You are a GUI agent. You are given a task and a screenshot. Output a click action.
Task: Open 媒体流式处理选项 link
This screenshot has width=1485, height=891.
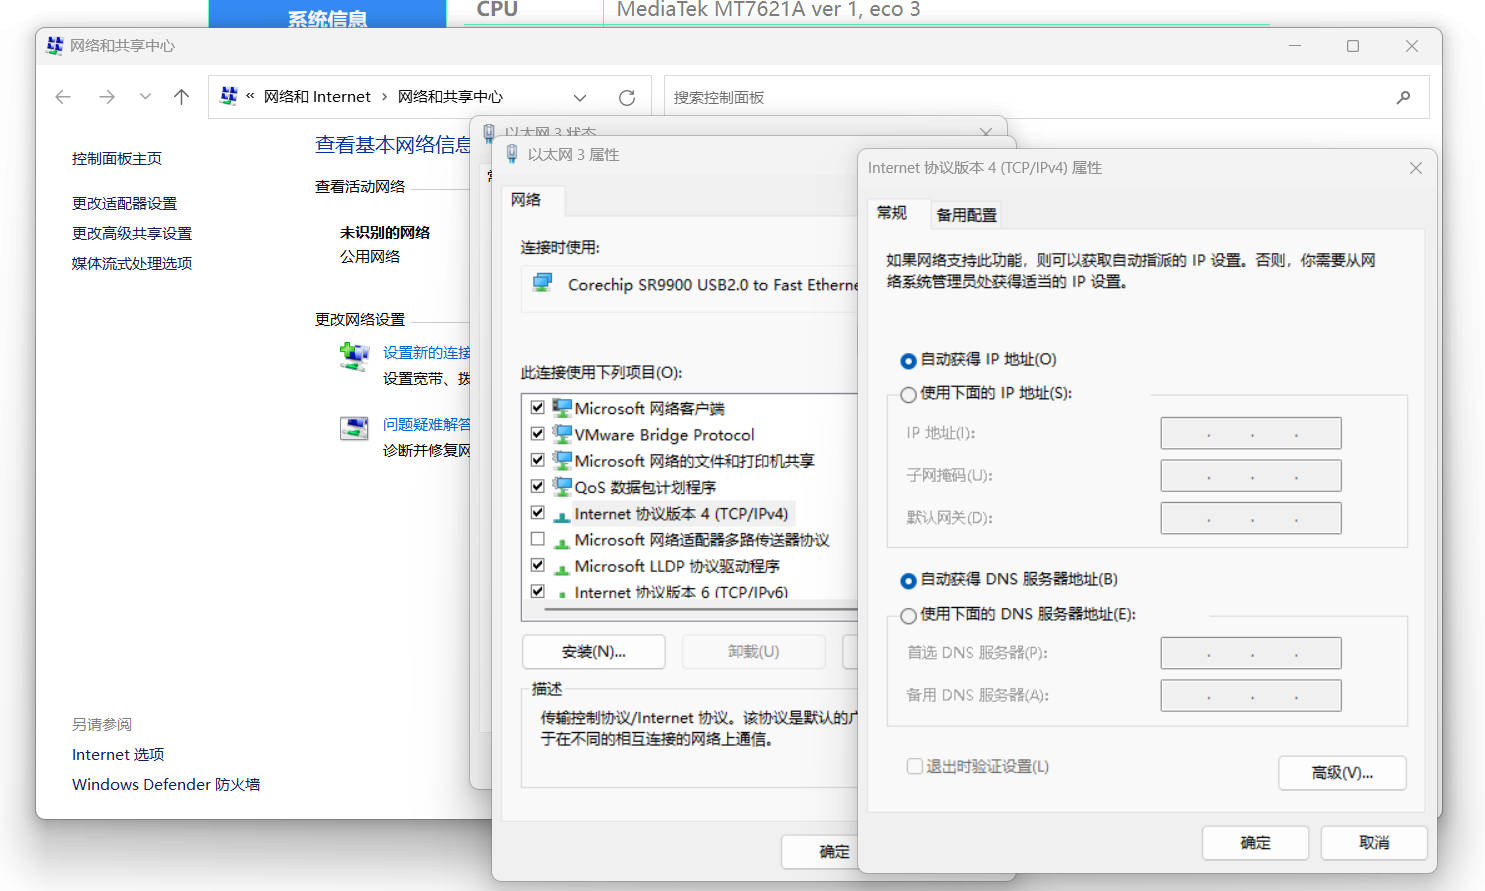coord(132,263)
